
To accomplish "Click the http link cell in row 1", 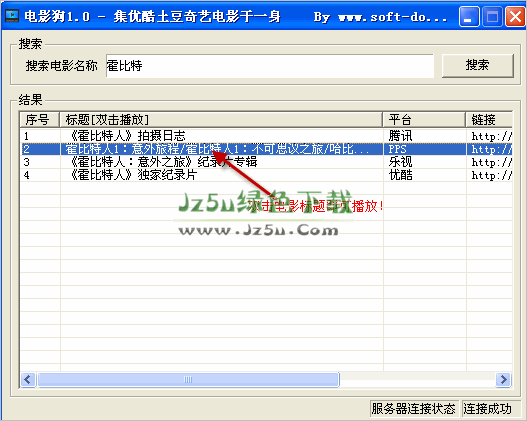I will point(491,136).
